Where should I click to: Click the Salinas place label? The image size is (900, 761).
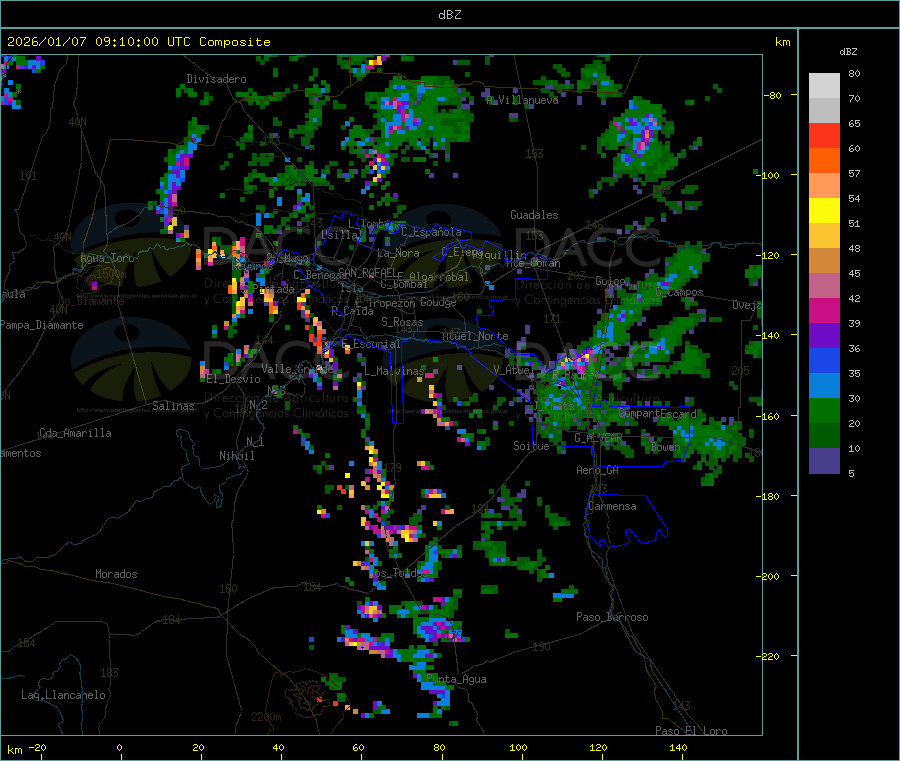(x=173, y=406)
